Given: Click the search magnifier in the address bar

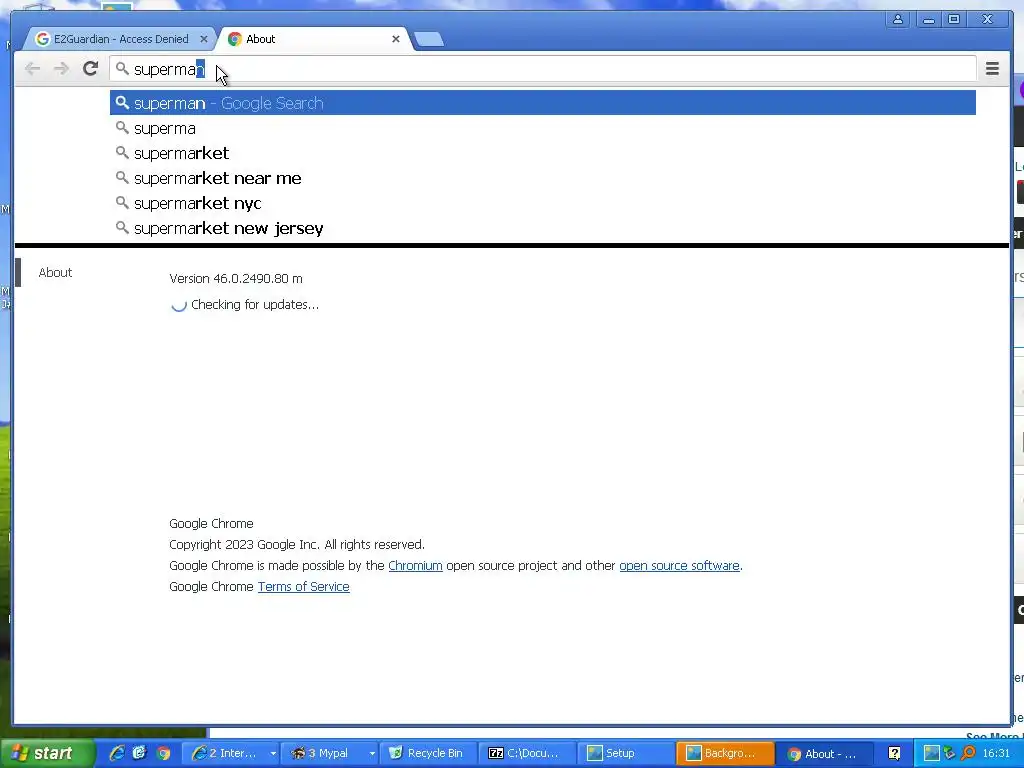Looking at the screenshot, I should coord(122,68).
